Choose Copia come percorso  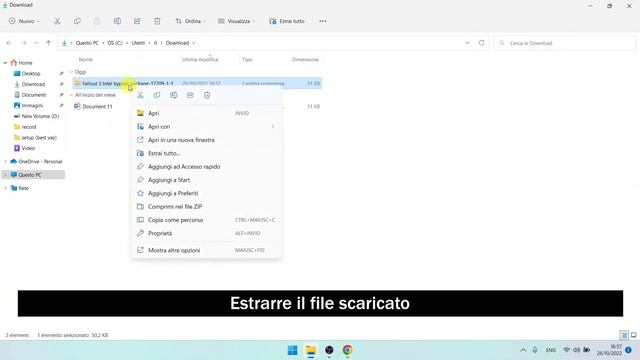coord(206,220)
